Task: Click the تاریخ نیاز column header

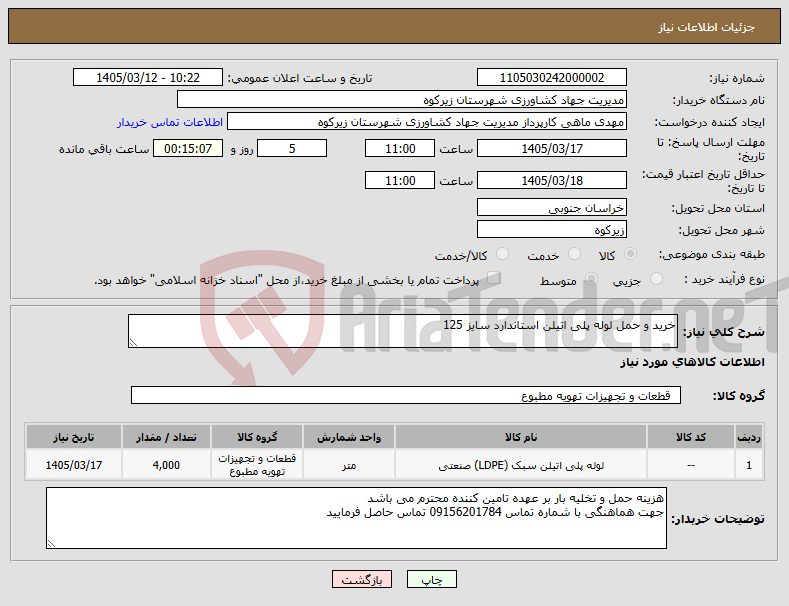Action: coord(73,437)
